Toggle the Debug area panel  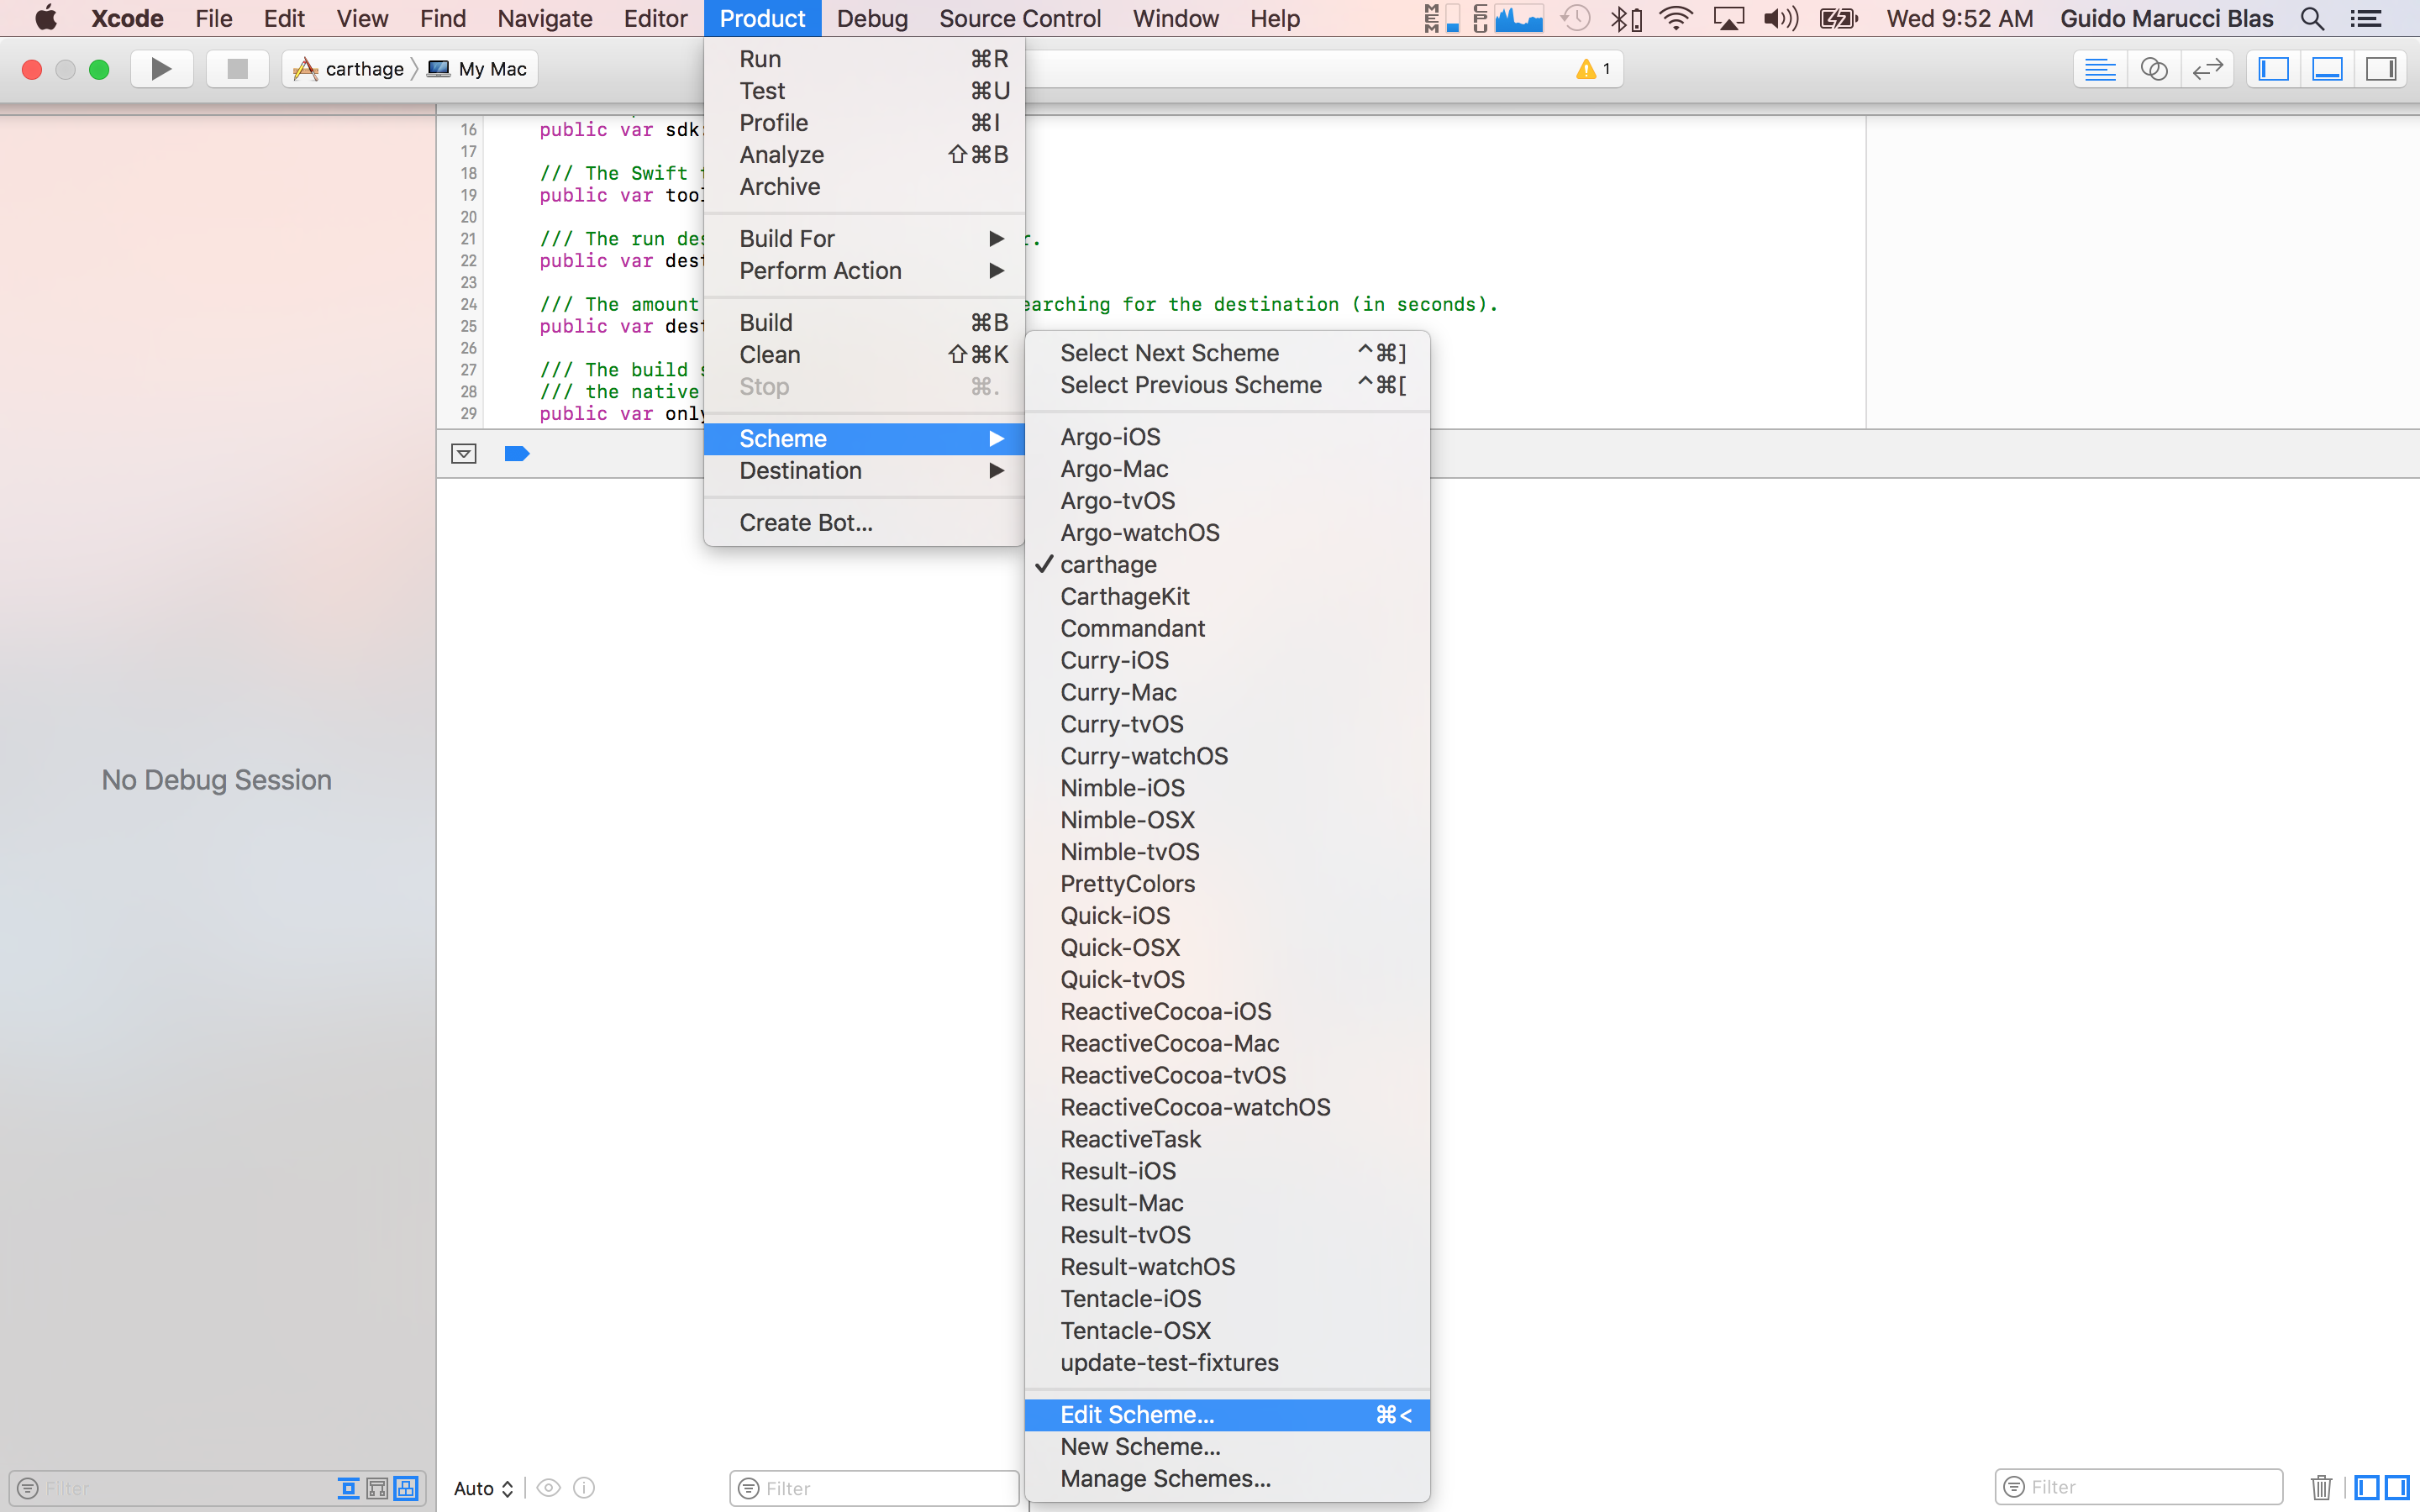pos(2328,69)
